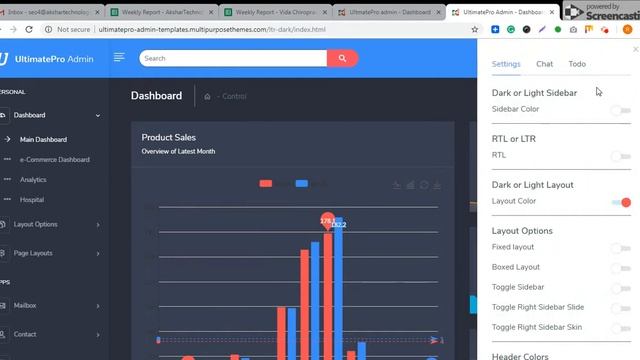Bookmark page with the star icon
This screenshot has height=360, width=640.
tap(474, 29)
